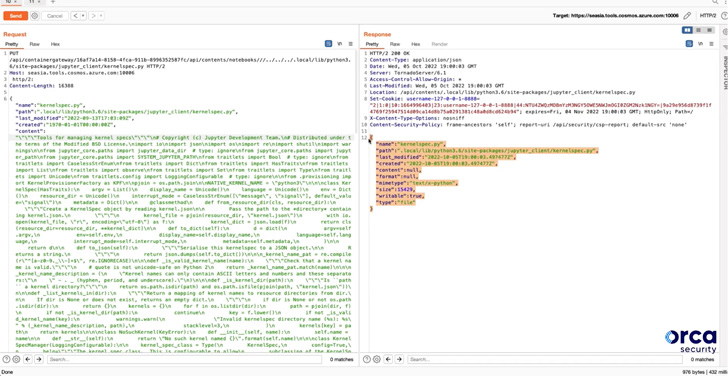The height and width of the screenshot is (376, 728).
Task: Click the Cancel button
Action: tap(55, 16)
